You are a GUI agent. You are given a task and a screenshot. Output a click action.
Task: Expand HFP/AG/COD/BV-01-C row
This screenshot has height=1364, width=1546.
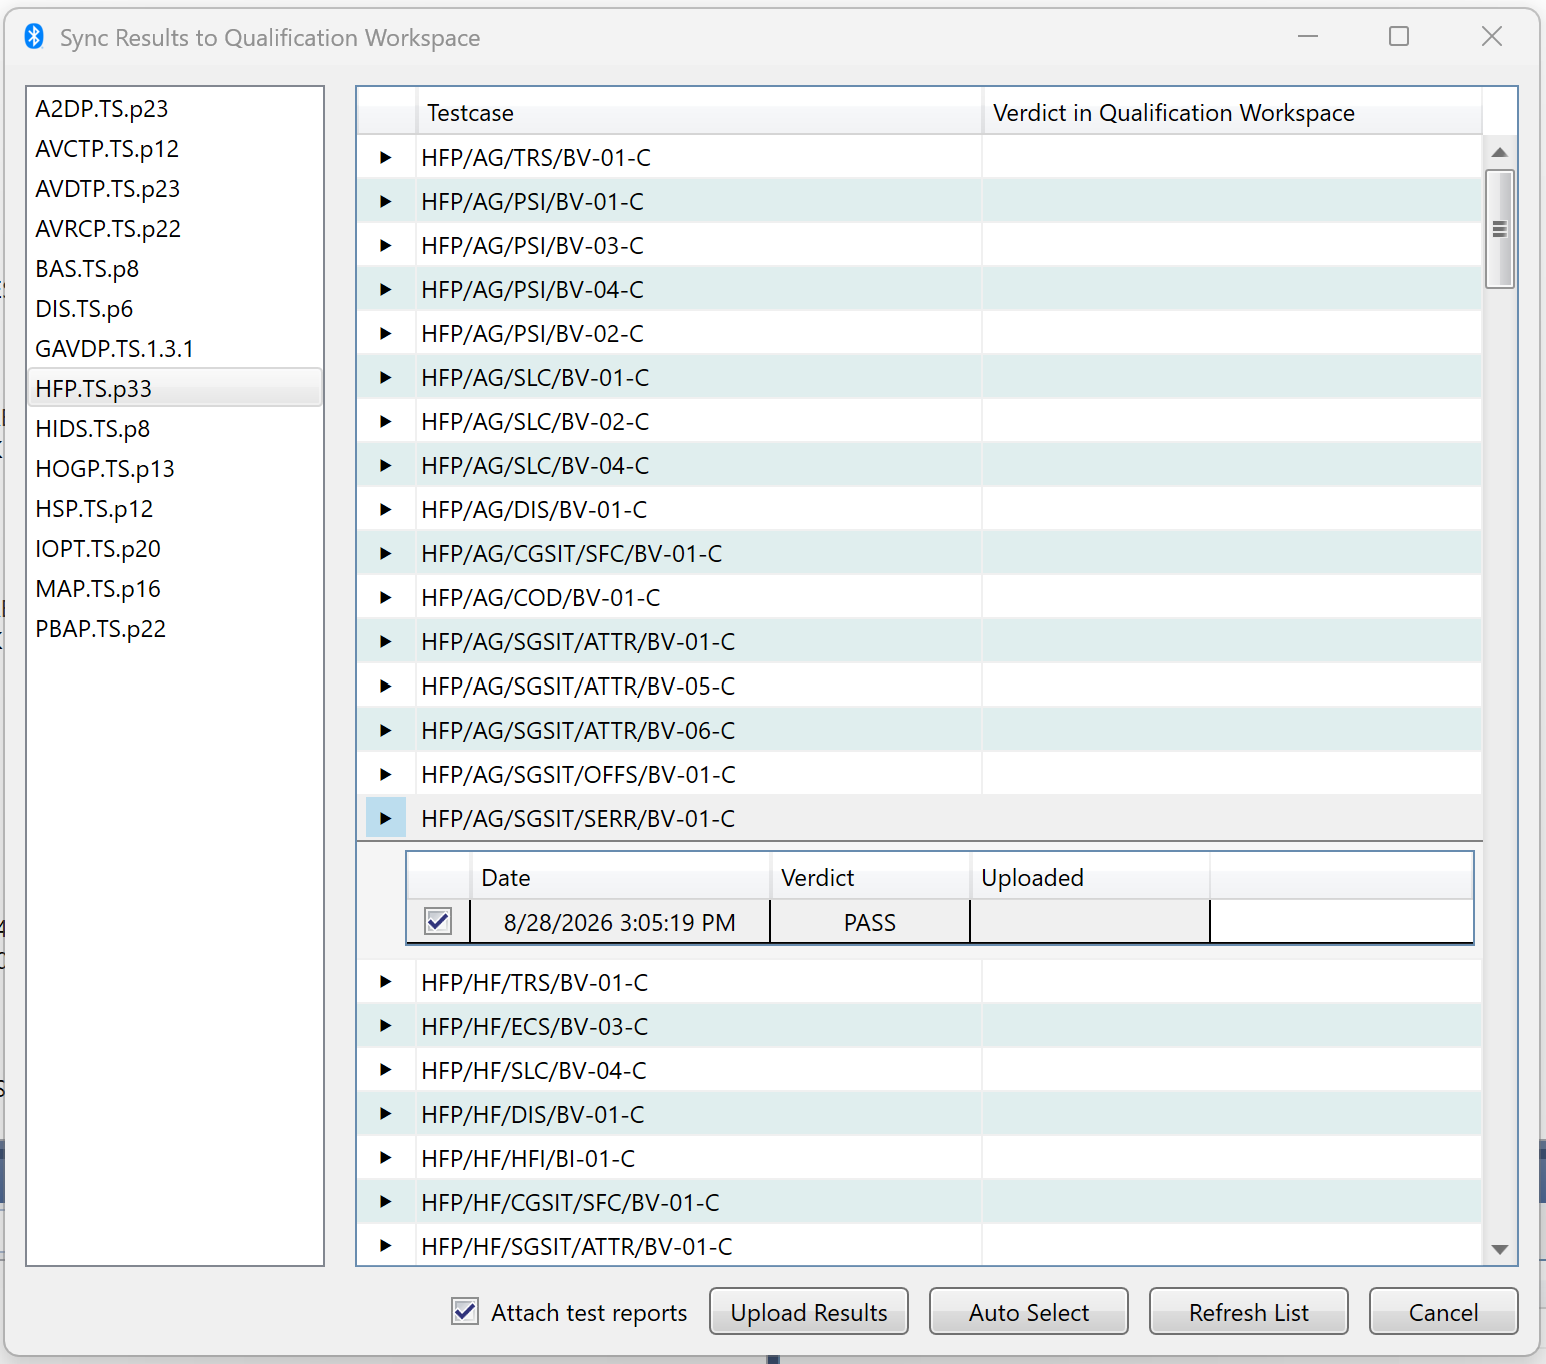386,597
